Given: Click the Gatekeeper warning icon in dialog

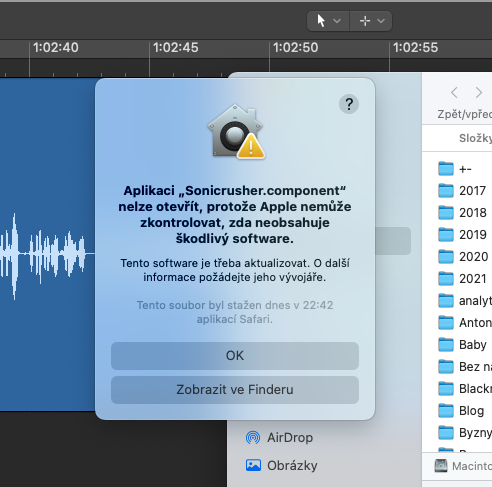Looking at the screenshot, I should point(236,131).
